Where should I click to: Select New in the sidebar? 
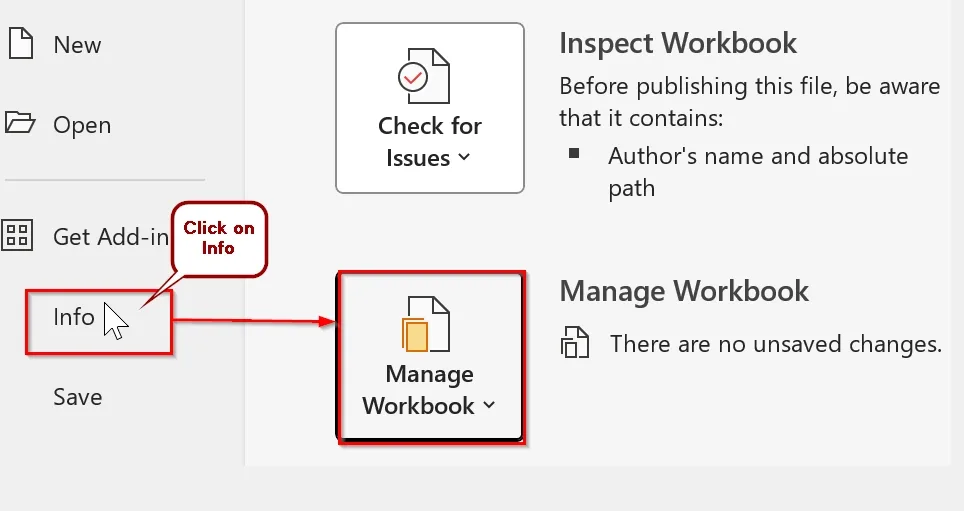pos(77,45)
